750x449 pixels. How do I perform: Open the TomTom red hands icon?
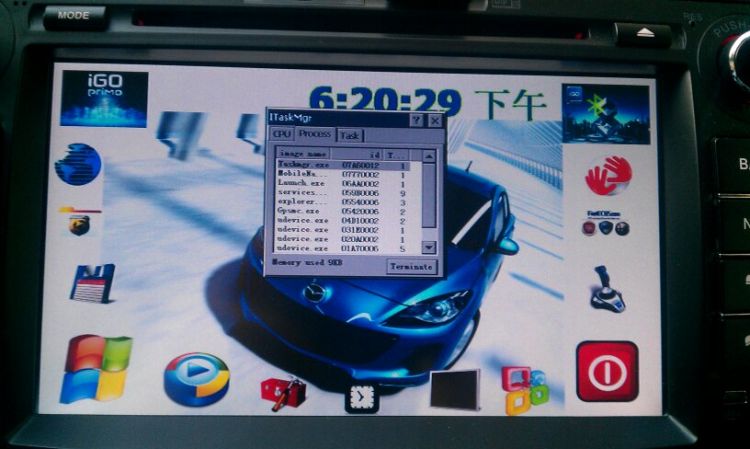[x=608, y=175]
